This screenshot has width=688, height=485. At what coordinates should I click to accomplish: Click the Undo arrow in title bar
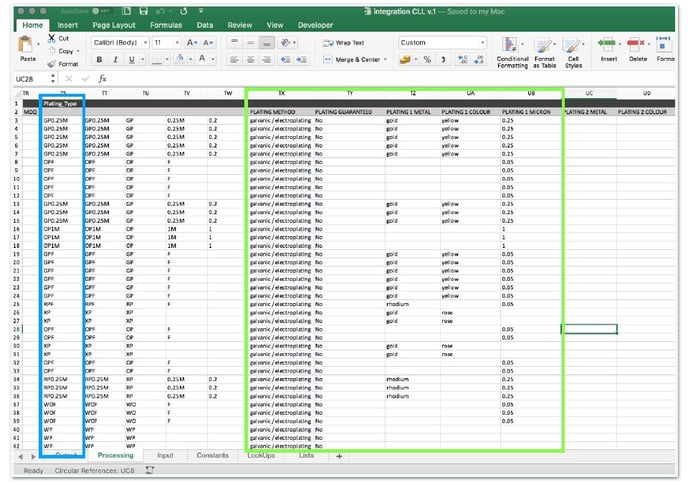coord(160,11)
